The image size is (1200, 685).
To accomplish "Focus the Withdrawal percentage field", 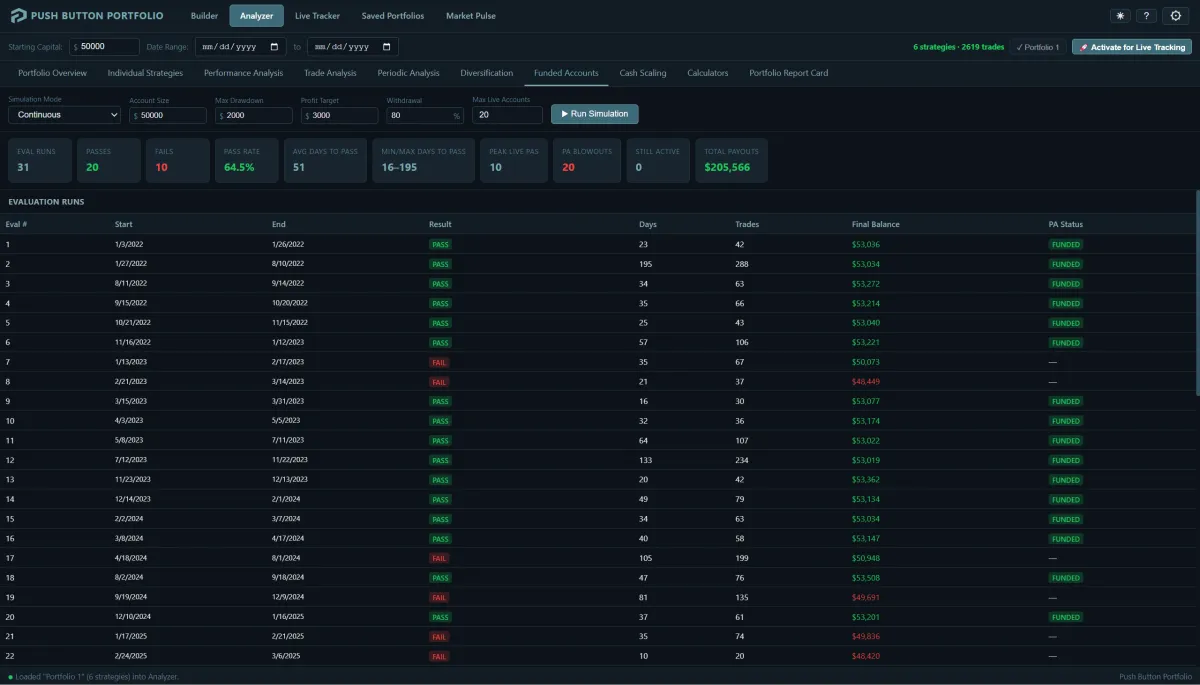I will tap(418, 115).
